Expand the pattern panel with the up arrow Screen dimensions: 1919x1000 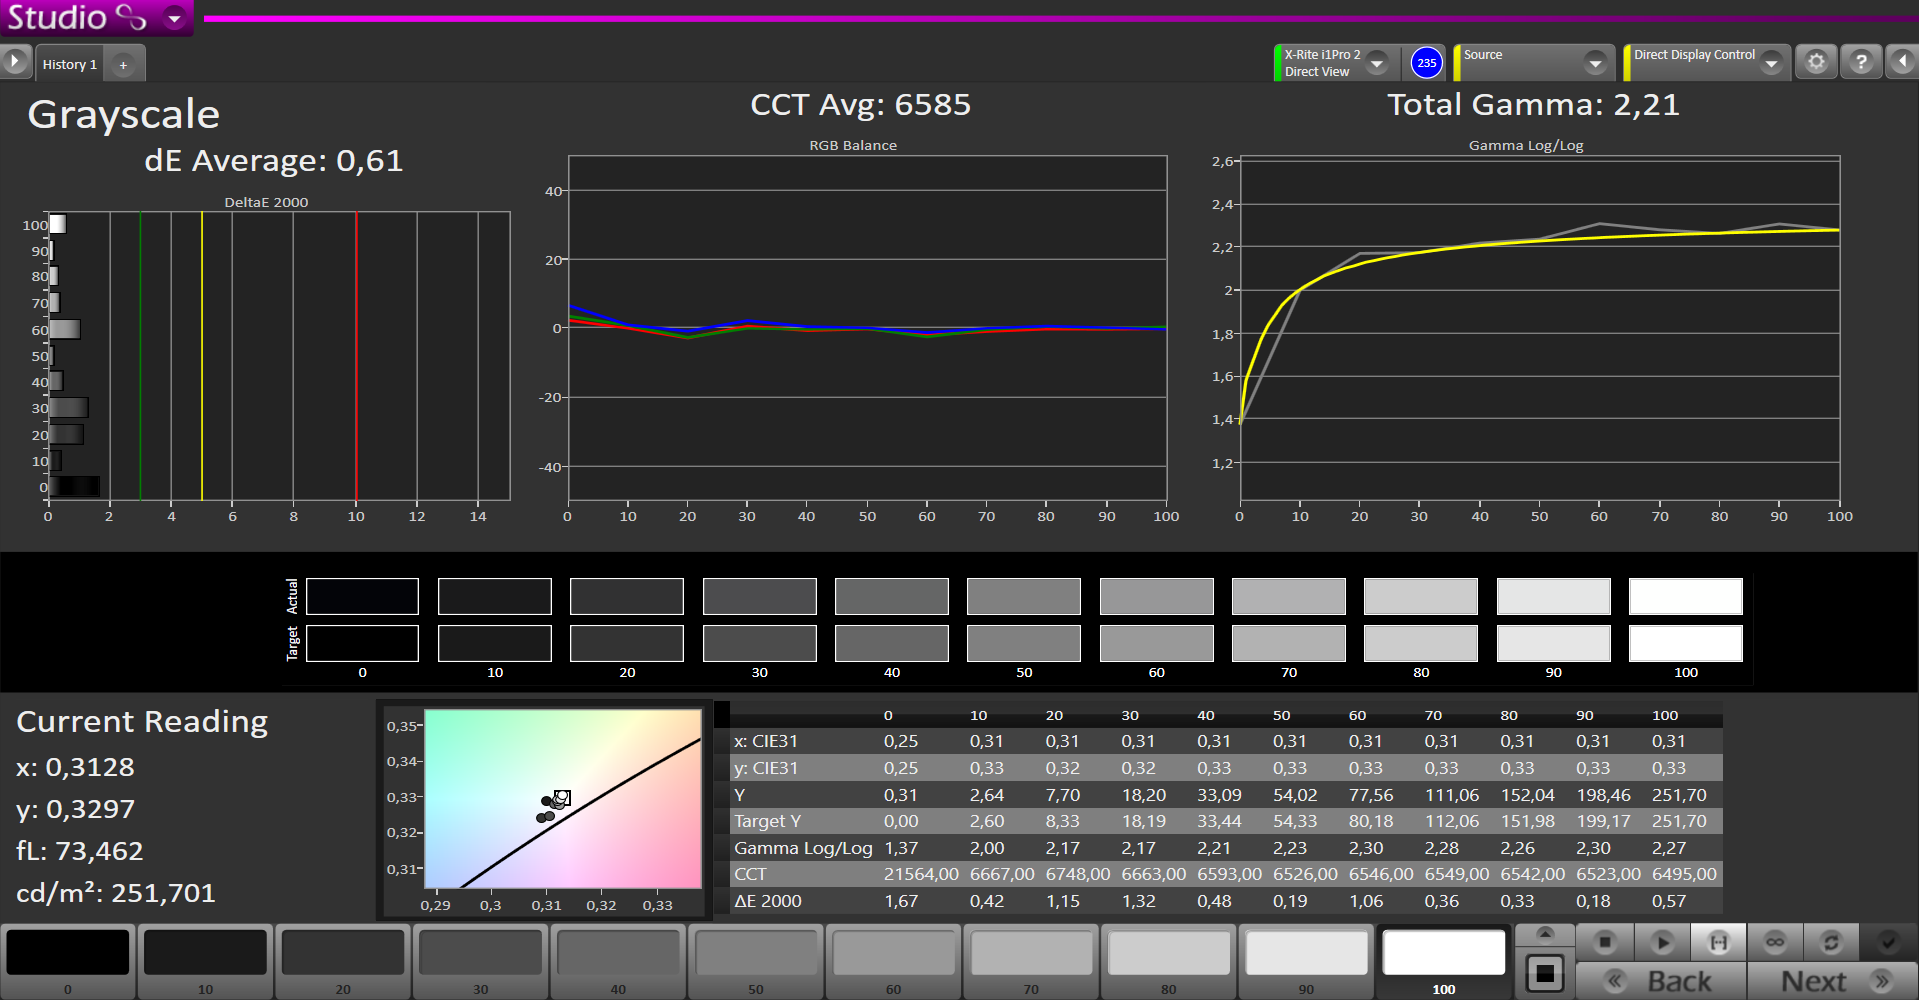[1545, 934]
